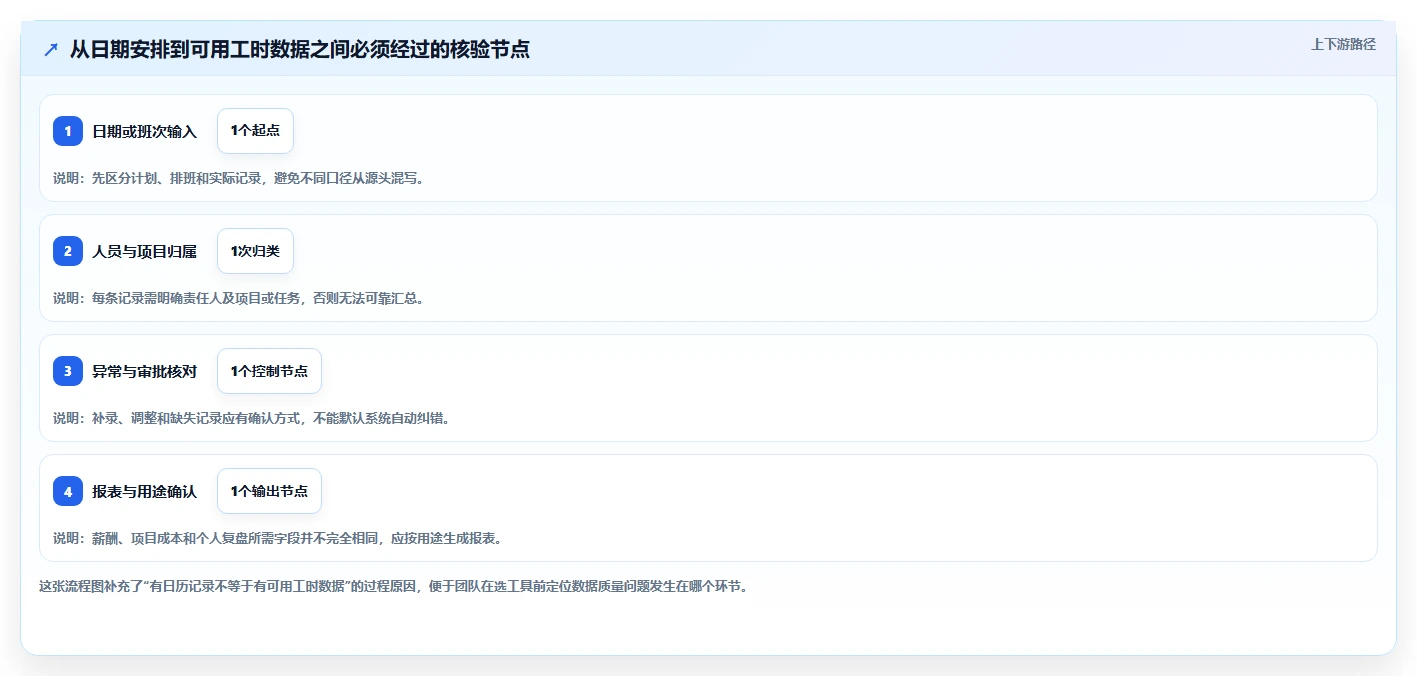This screenshot has width=1417, height=676.
Task: Click the 上下游路径 label
Action: pos(1344,45)
